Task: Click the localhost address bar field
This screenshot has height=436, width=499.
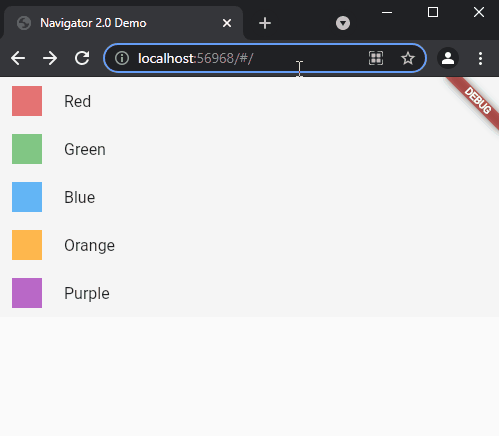Action: (265, 58)
